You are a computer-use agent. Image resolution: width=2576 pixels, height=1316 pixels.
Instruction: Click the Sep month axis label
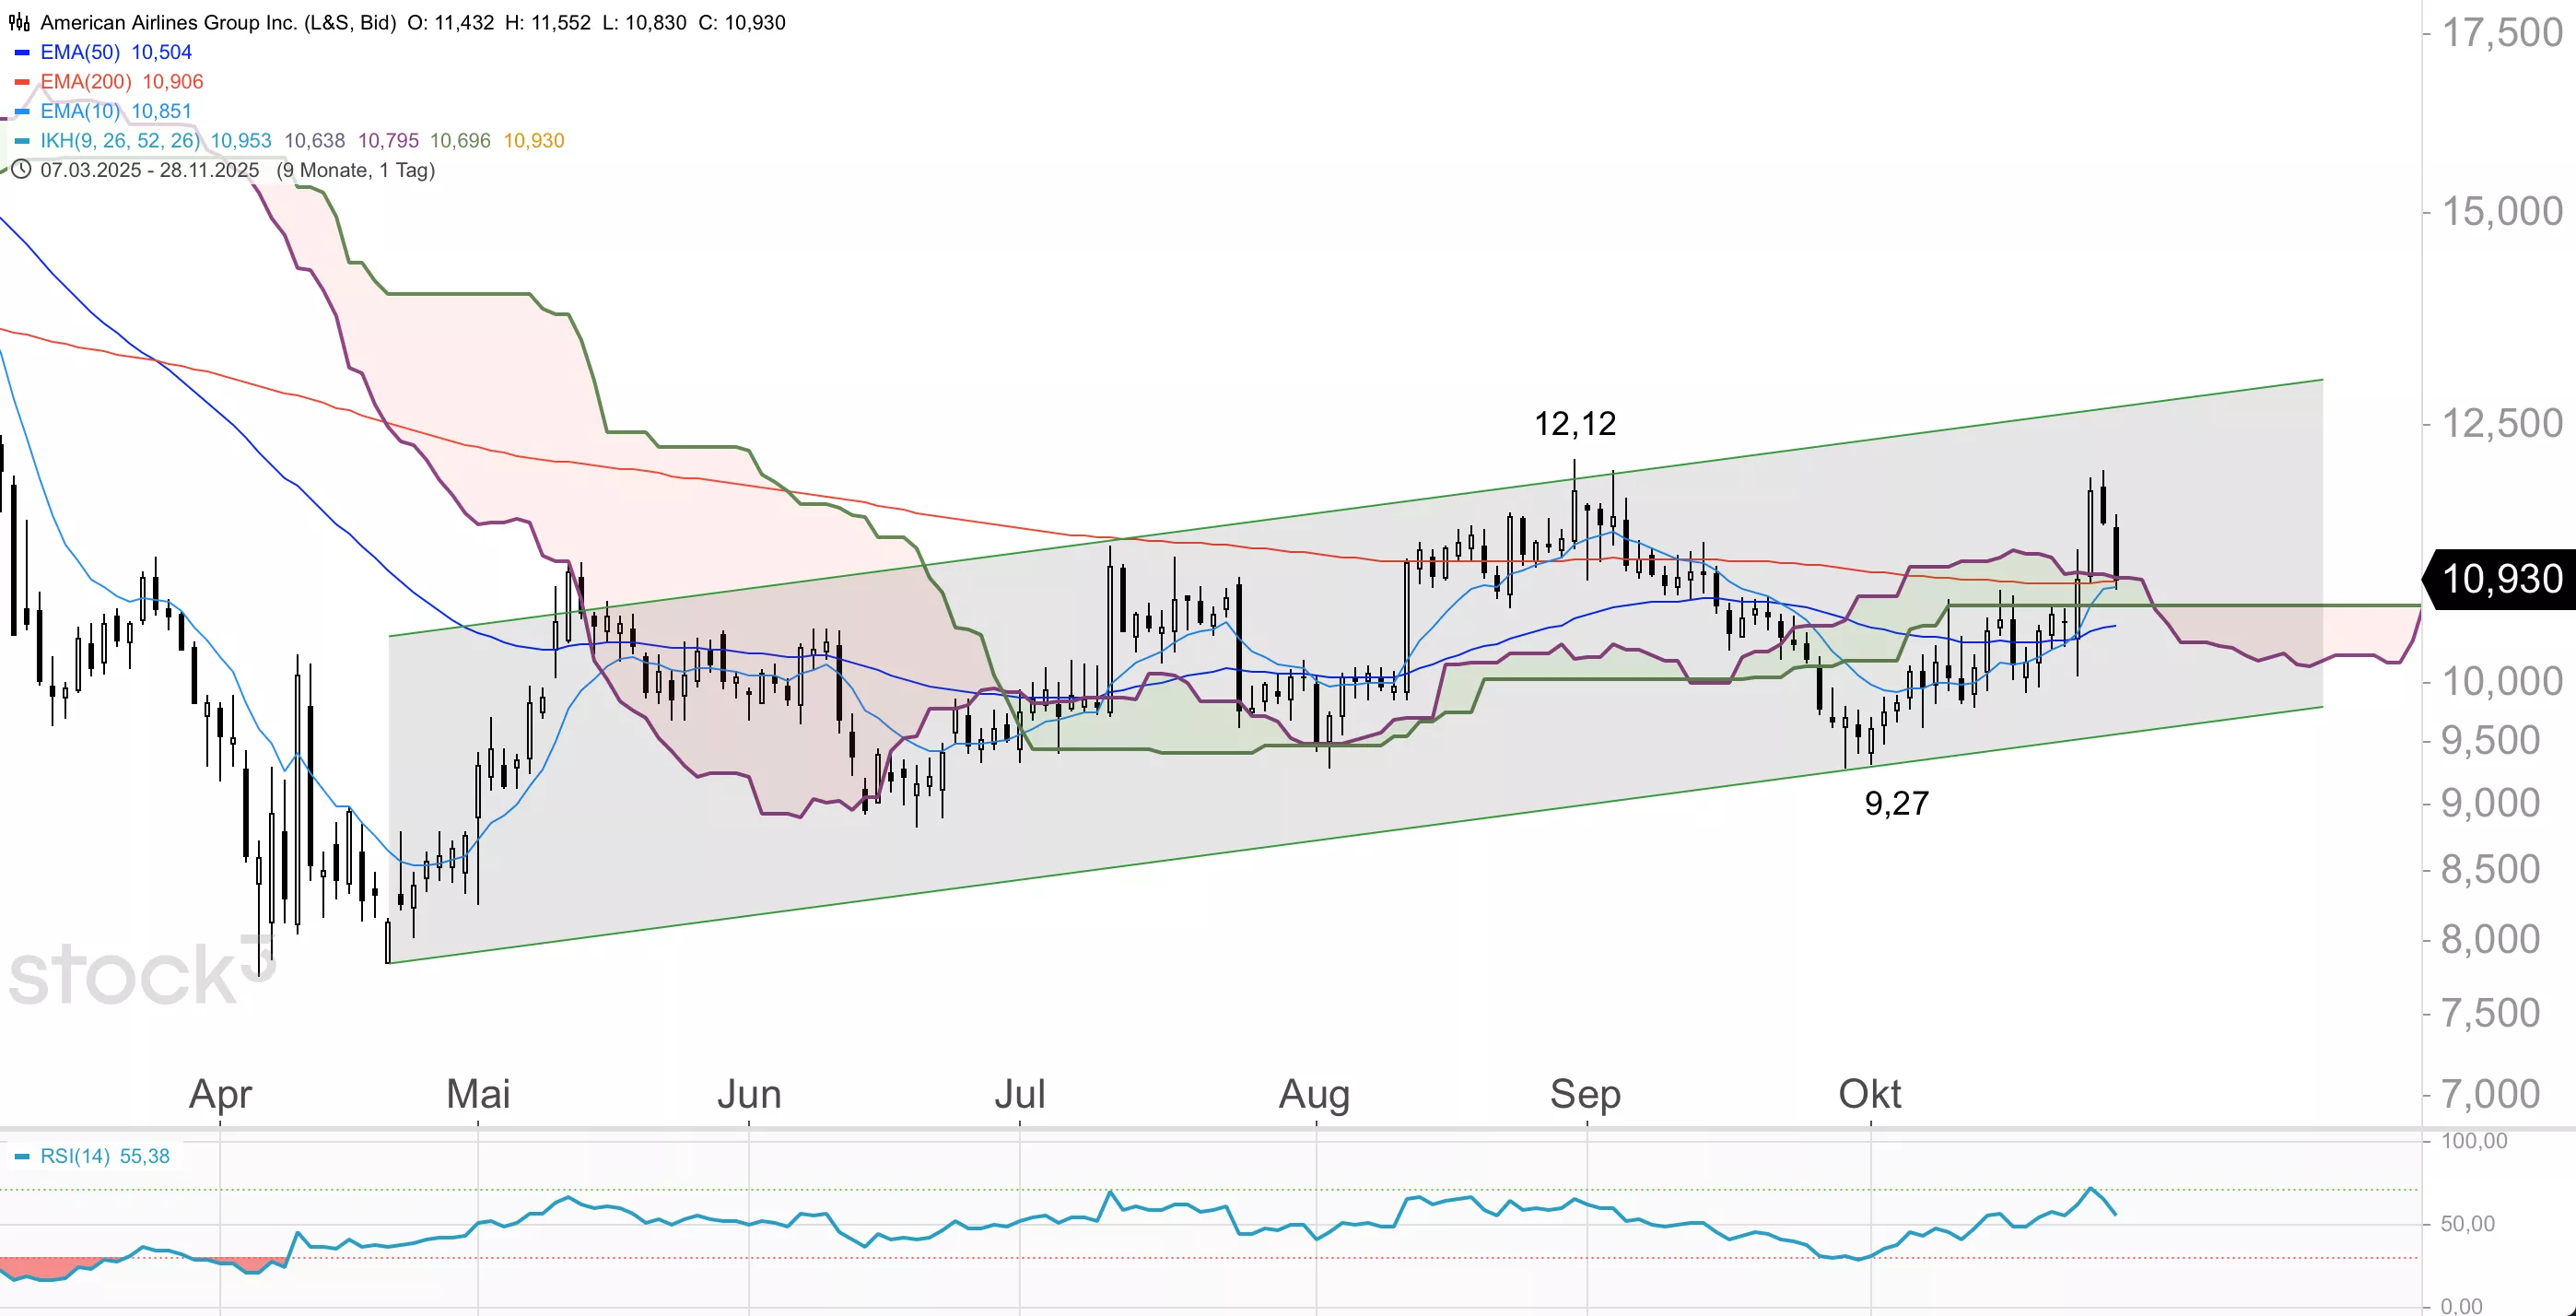[1585, 1094]
